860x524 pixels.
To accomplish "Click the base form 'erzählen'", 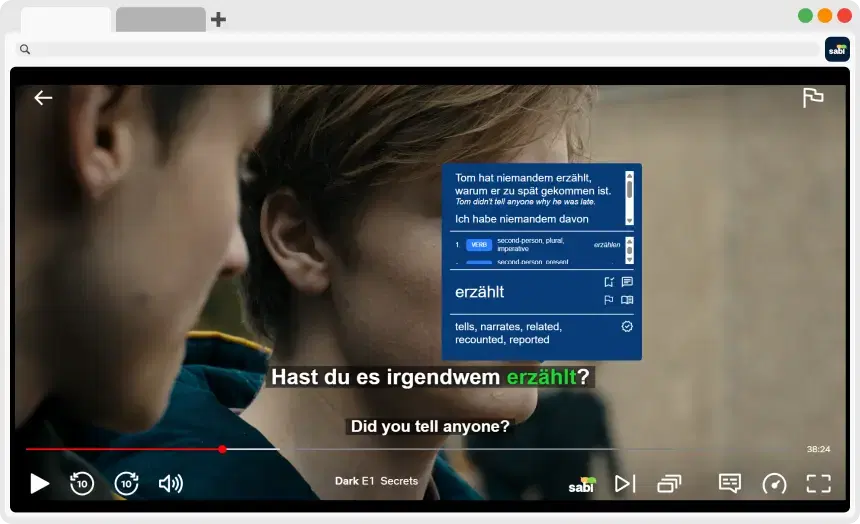I will tap(607, 245).
